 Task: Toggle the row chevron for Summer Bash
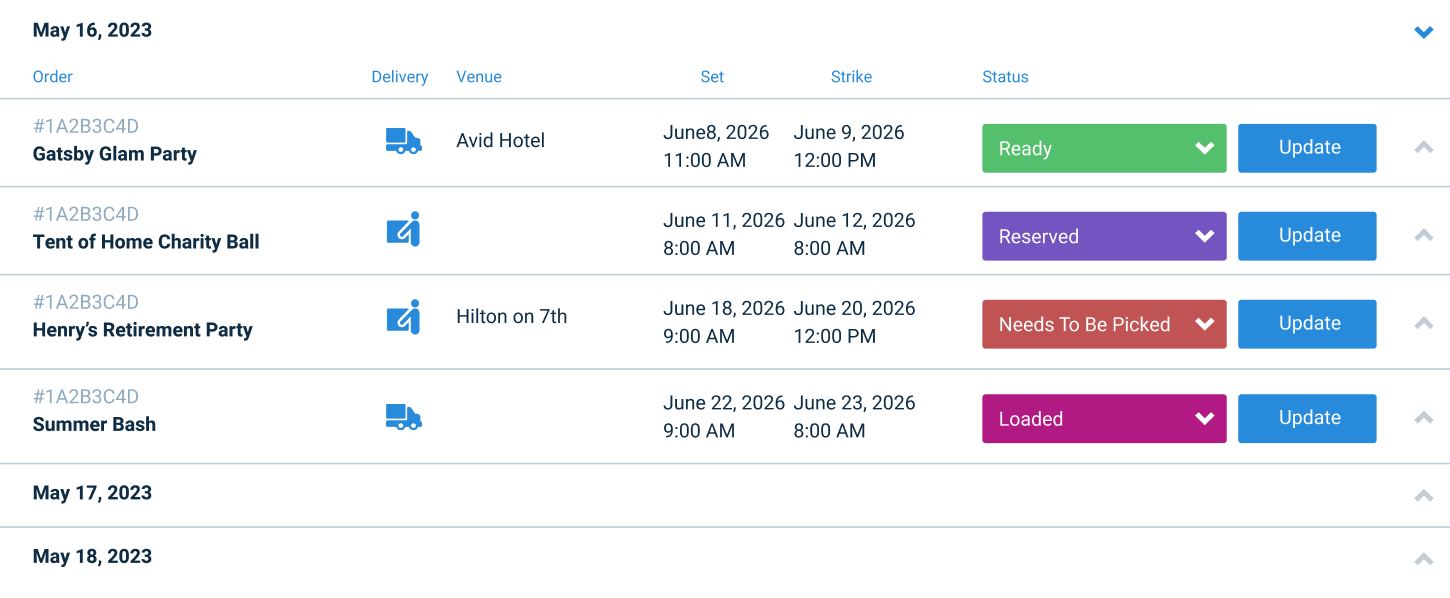[x=1424, y=417]
